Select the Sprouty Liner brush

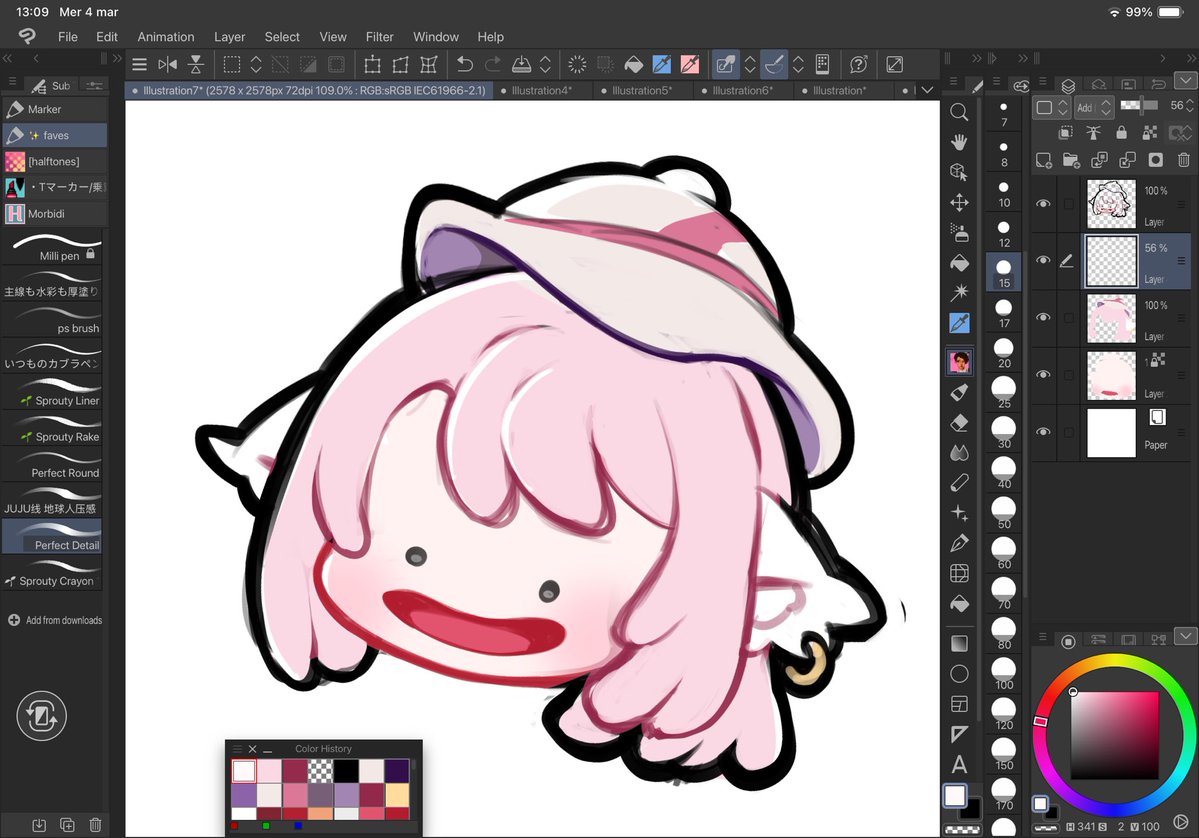[x=52, y=393]
